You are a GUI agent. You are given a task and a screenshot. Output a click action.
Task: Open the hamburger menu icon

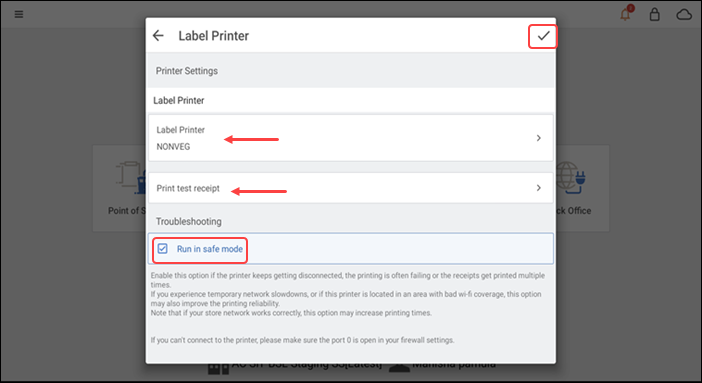pyautogui.click(x=19, y=14)
